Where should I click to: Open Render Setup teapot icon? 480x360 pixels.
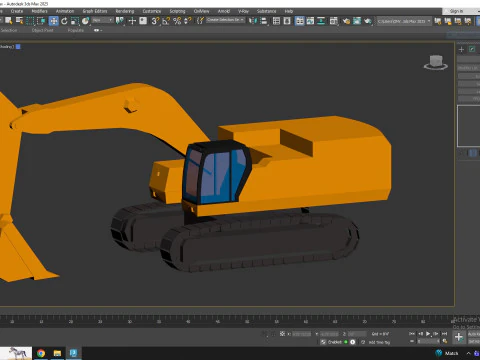(346, 21)
